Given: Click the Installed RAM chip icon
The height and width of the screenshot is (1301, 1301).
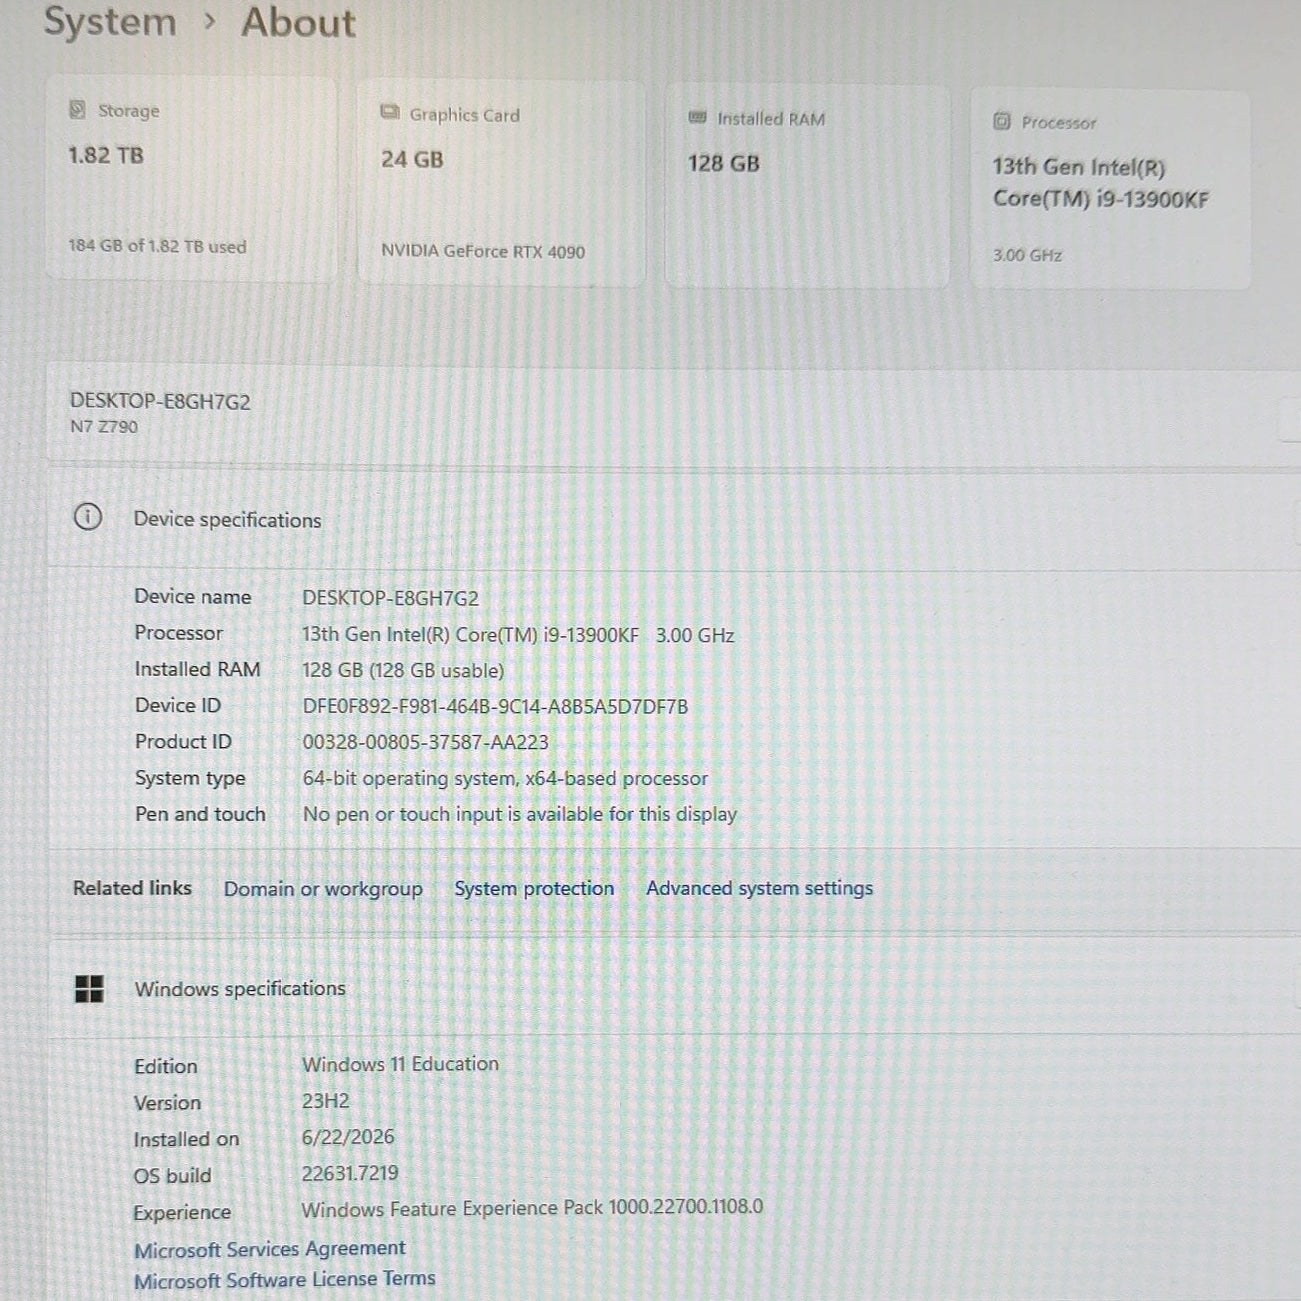Looking at the screenshot, I should (698, 118).
